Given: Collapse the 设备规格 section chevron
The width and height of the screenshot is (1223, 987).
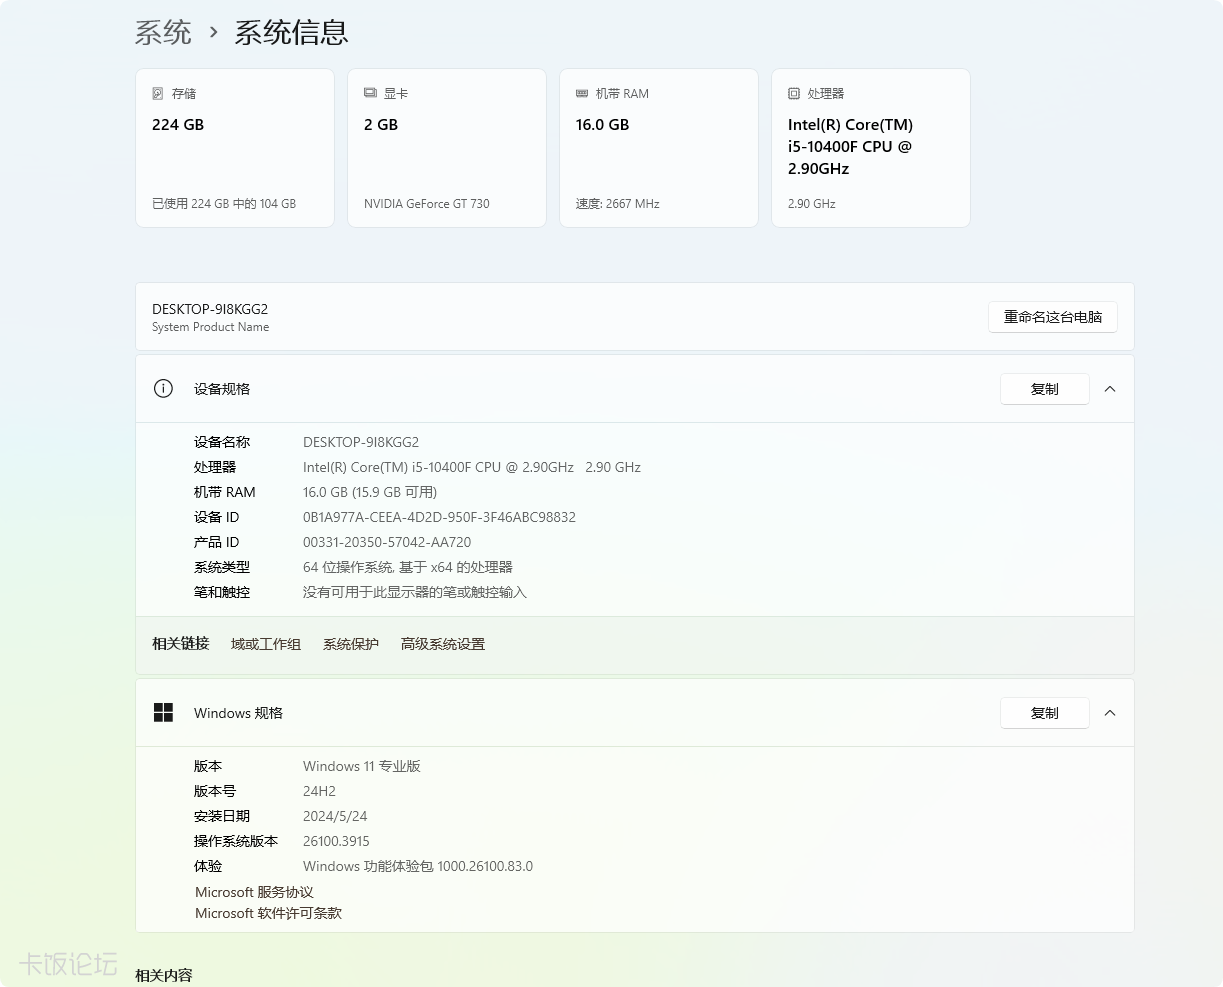Looking at the screenshot, I should tap(1110, 389).
